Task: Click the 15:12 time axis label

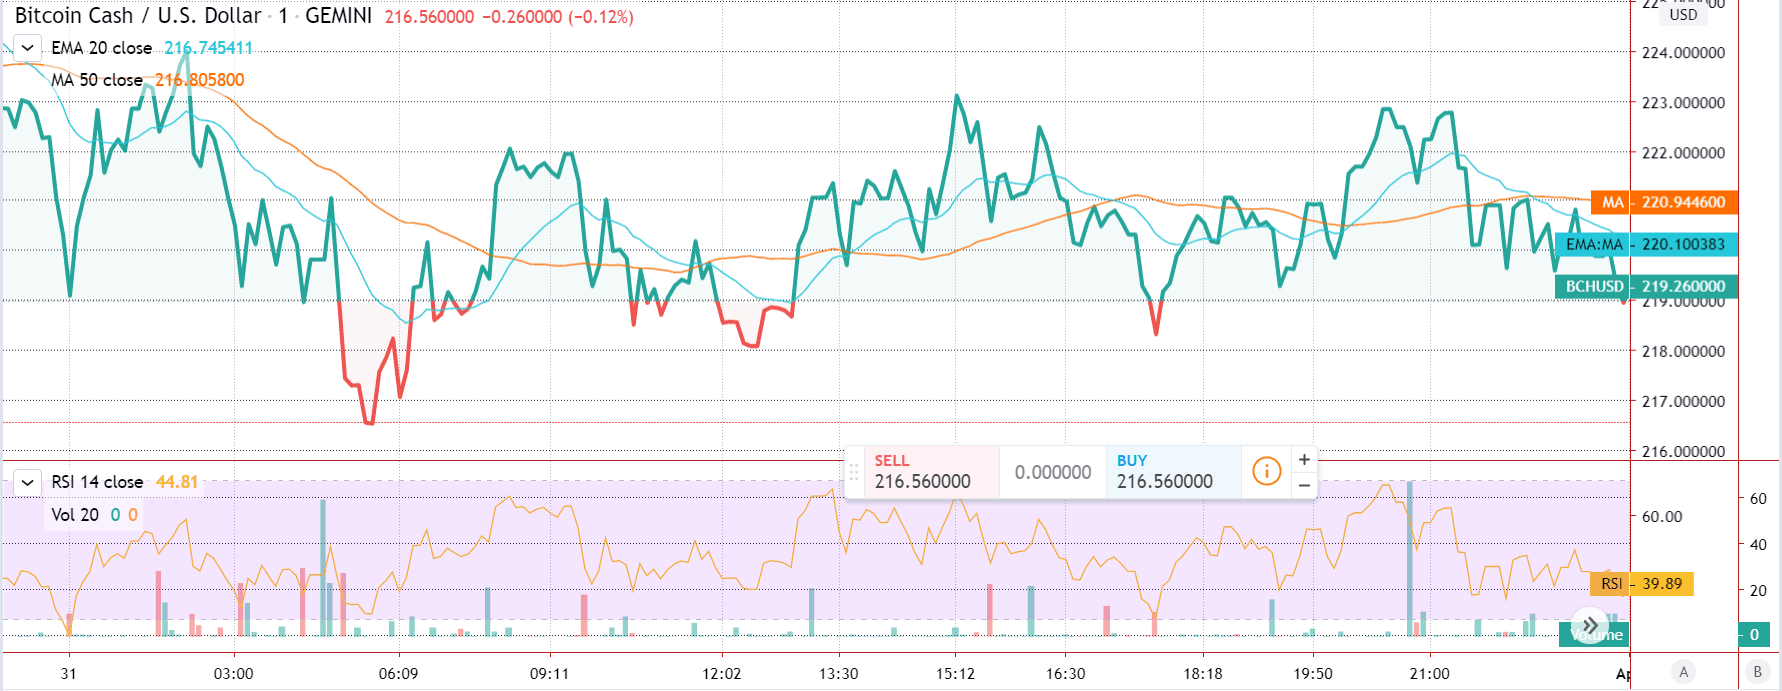Action: pyautogui.click(x=955, y=674)
